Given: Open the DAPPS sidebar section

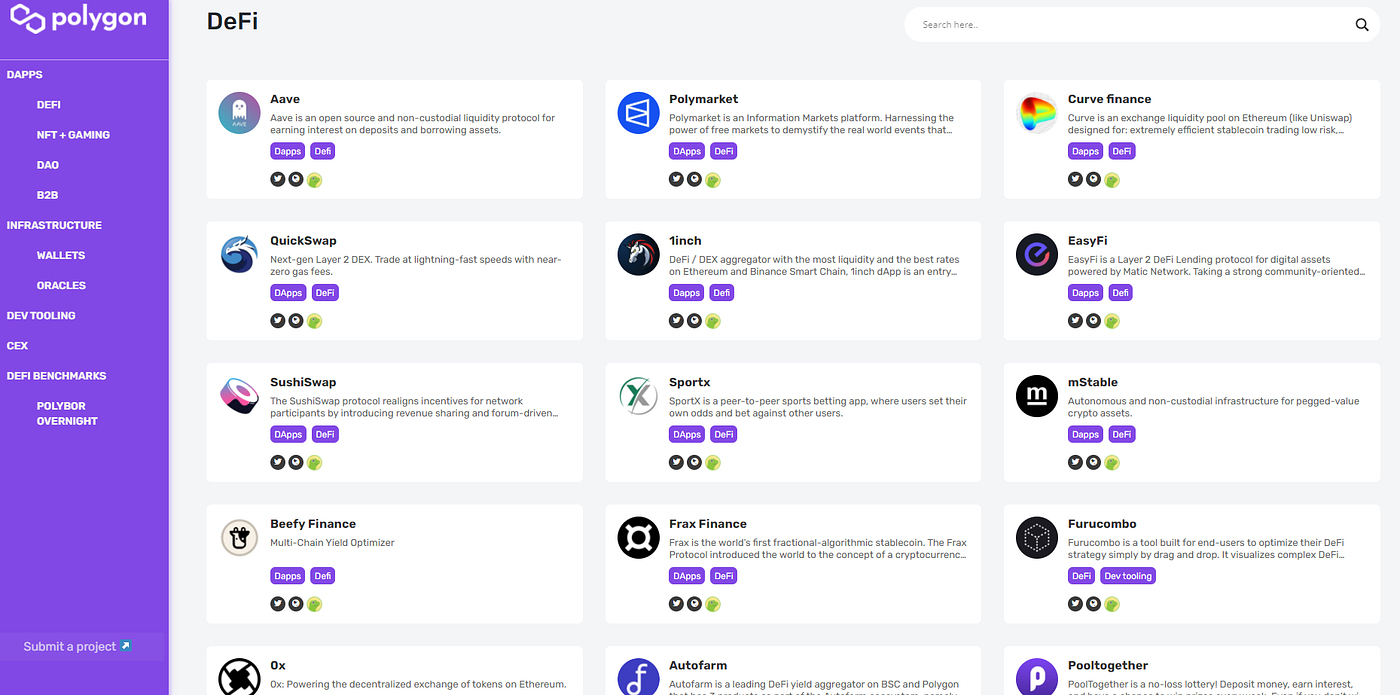Looking at the screenshot, I should [x=25, y=75].
